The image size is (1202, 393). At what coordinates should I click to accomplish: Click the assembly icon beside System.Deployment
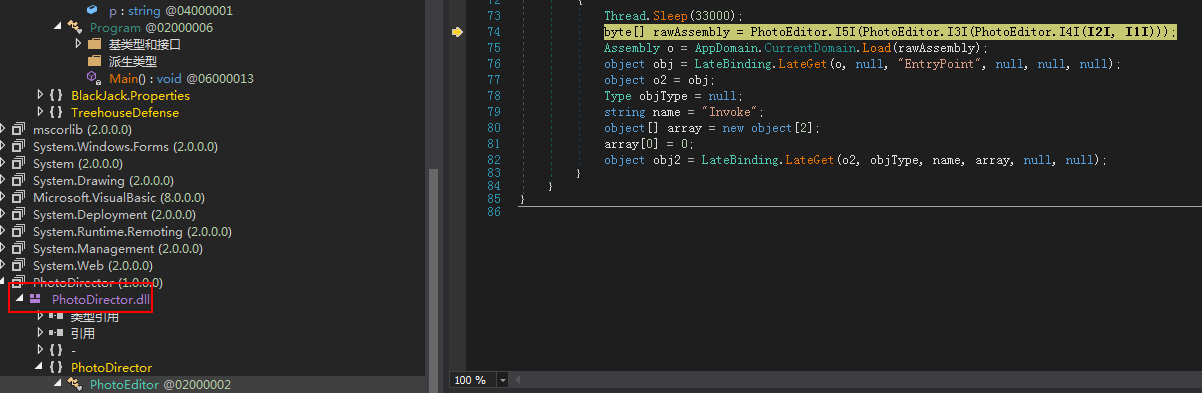(19, 214)
